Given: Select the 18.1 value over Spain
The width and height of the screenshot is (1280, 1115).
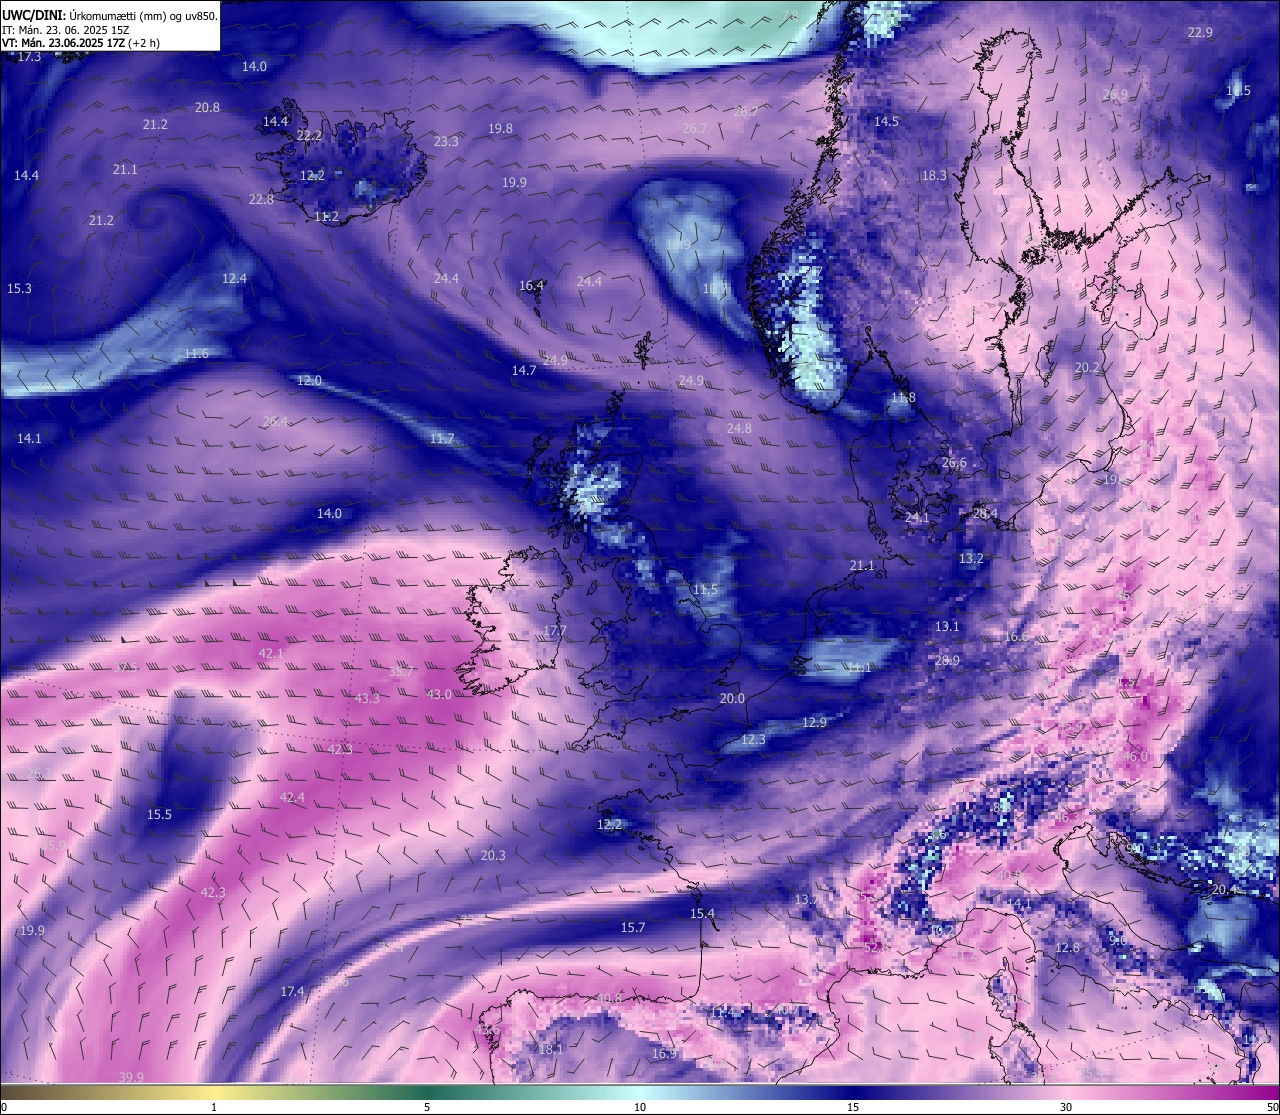Looking at the screenshot, I should 551,1050.
